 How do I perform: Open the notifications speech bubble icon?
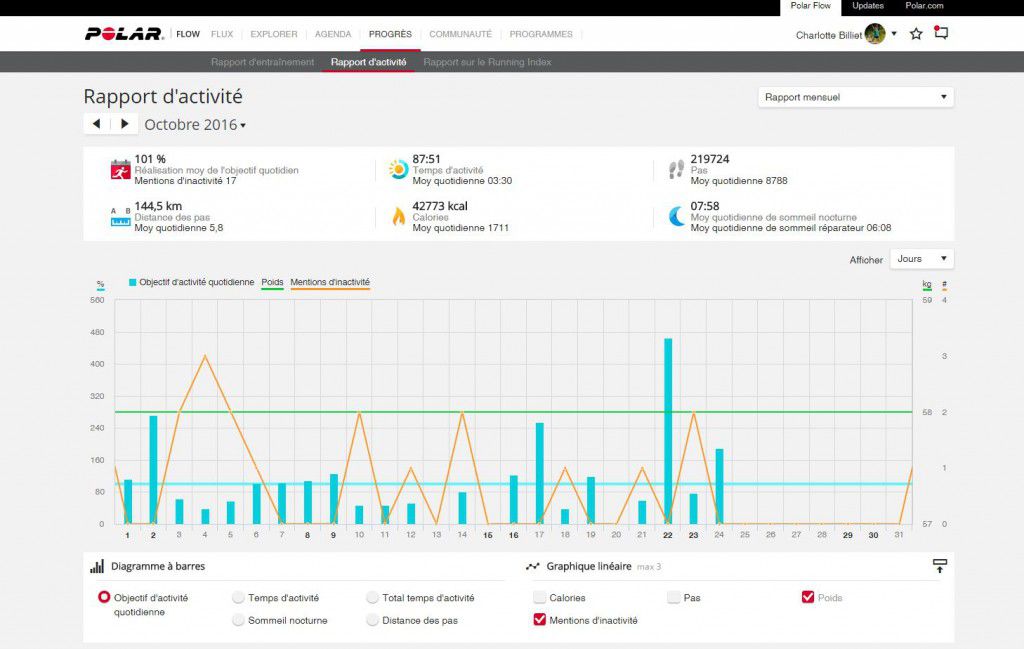click(941, 33)
